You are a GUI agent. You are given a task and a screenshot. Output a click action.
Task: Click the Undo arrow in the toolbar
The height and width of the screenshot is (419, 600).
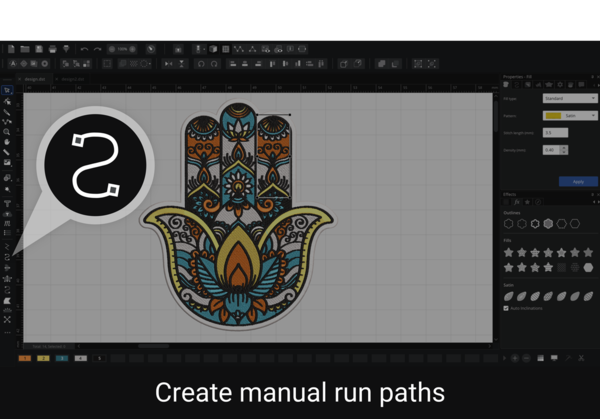click(x=83, y=49)
